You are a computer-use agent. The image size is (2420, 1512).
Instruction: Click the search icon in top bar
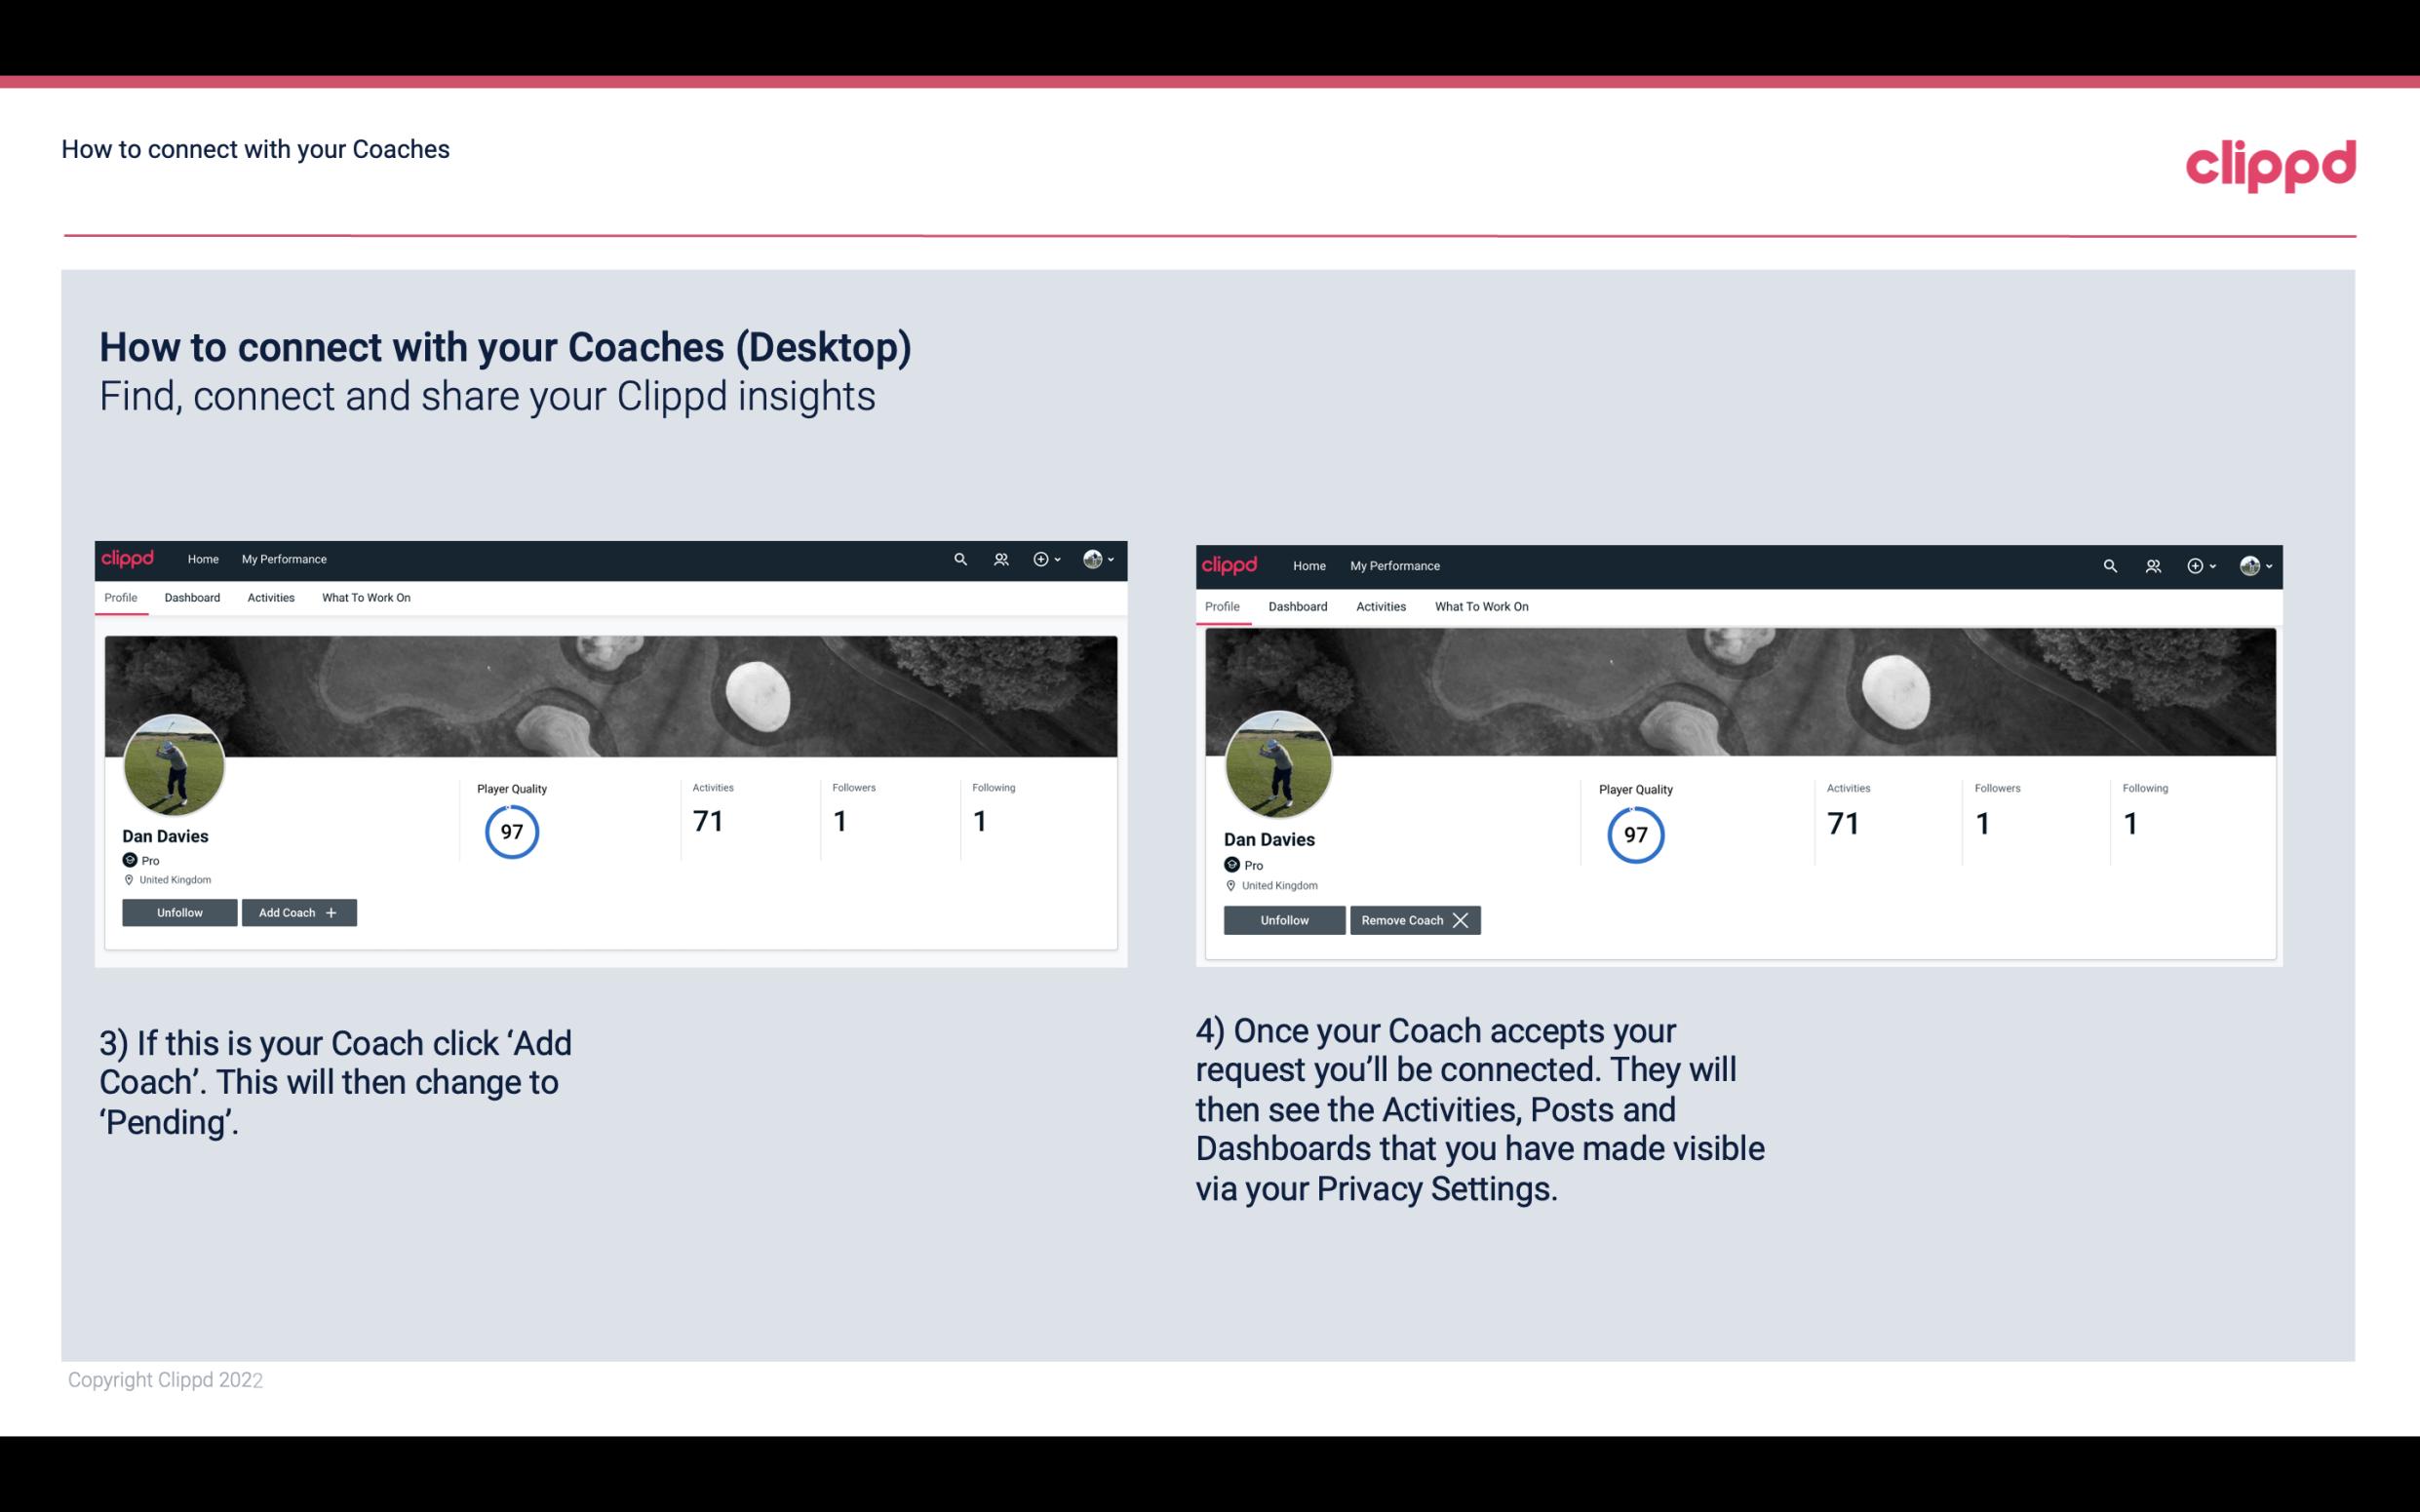(963, 558)
